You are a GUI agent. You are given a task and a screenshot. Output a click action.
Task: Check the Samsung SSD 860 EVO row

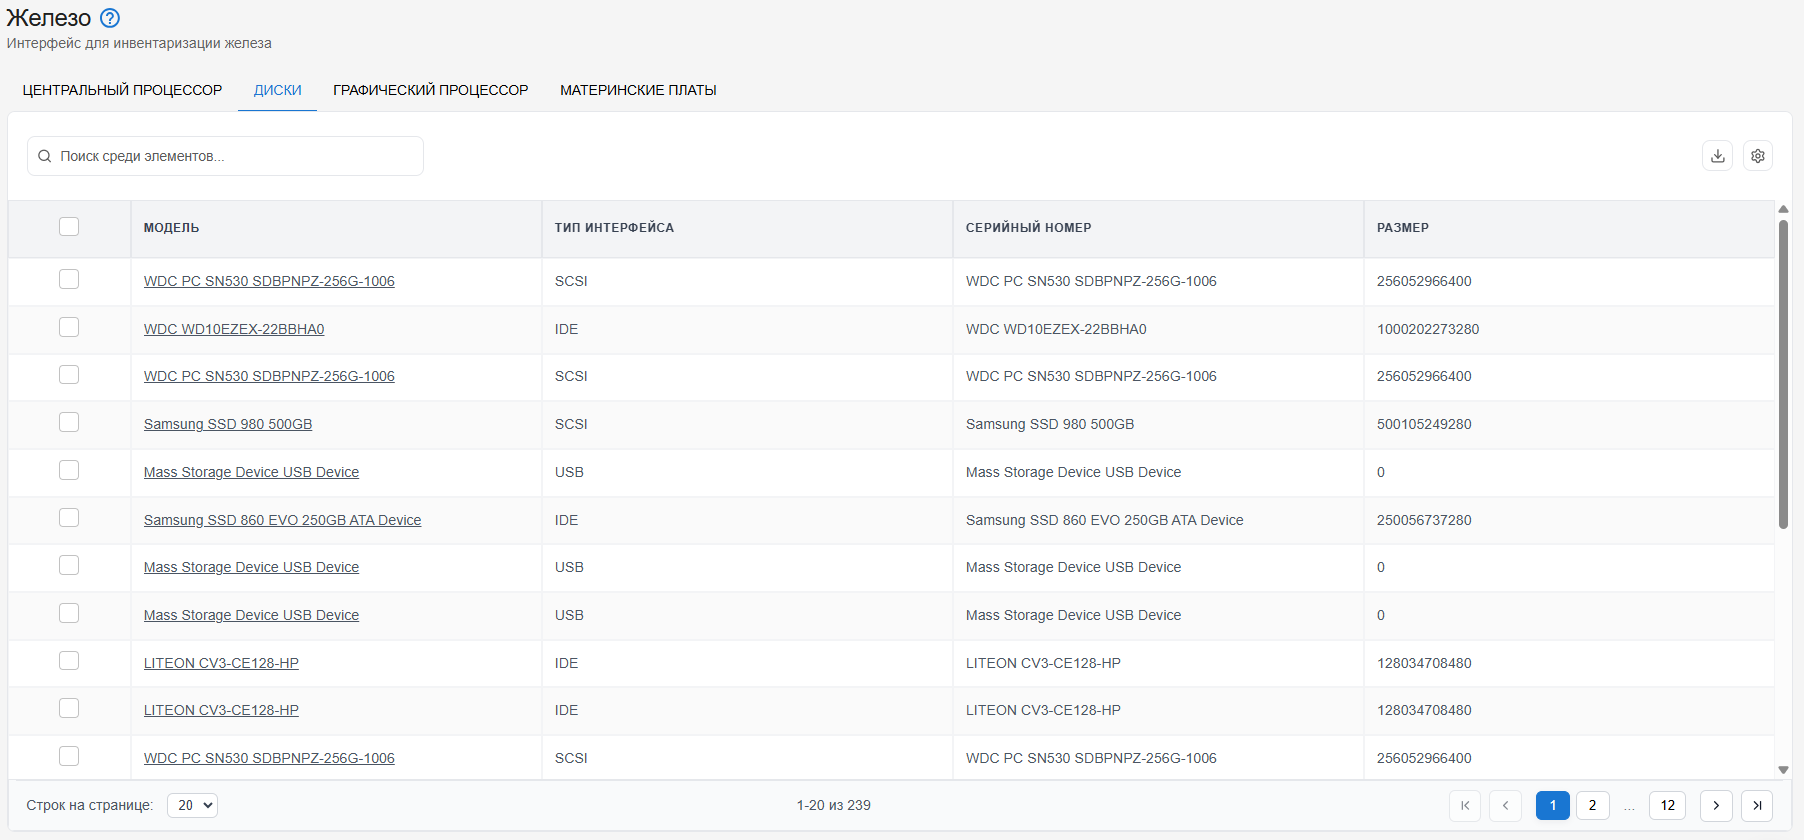pyautogui.click(x=69, y=518)
